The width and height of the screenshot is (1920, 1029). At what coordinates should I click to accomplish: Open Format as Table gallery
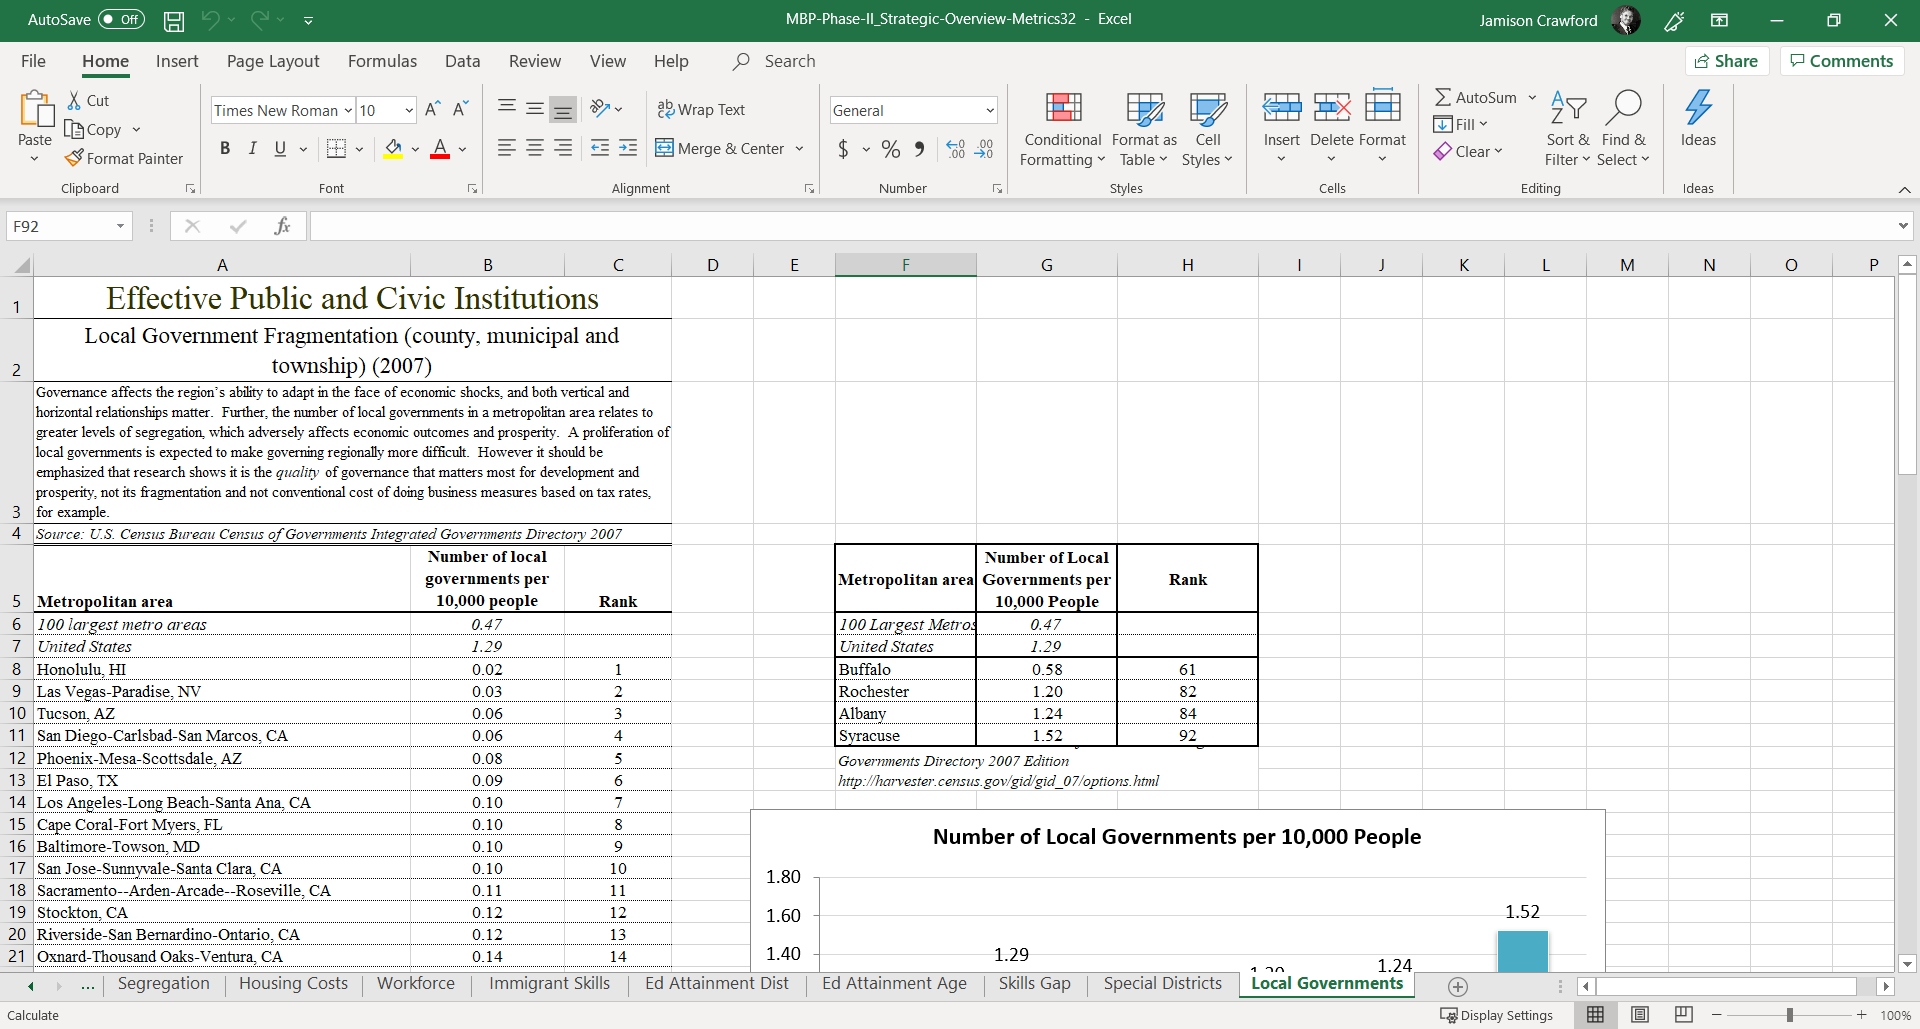pos(1144,129)
